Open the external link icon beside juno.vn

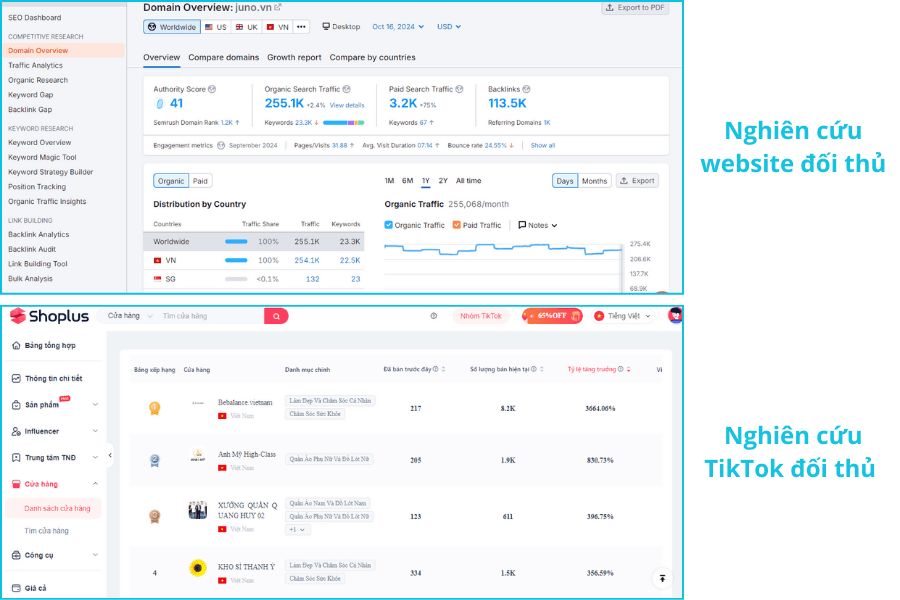(278, 7)
